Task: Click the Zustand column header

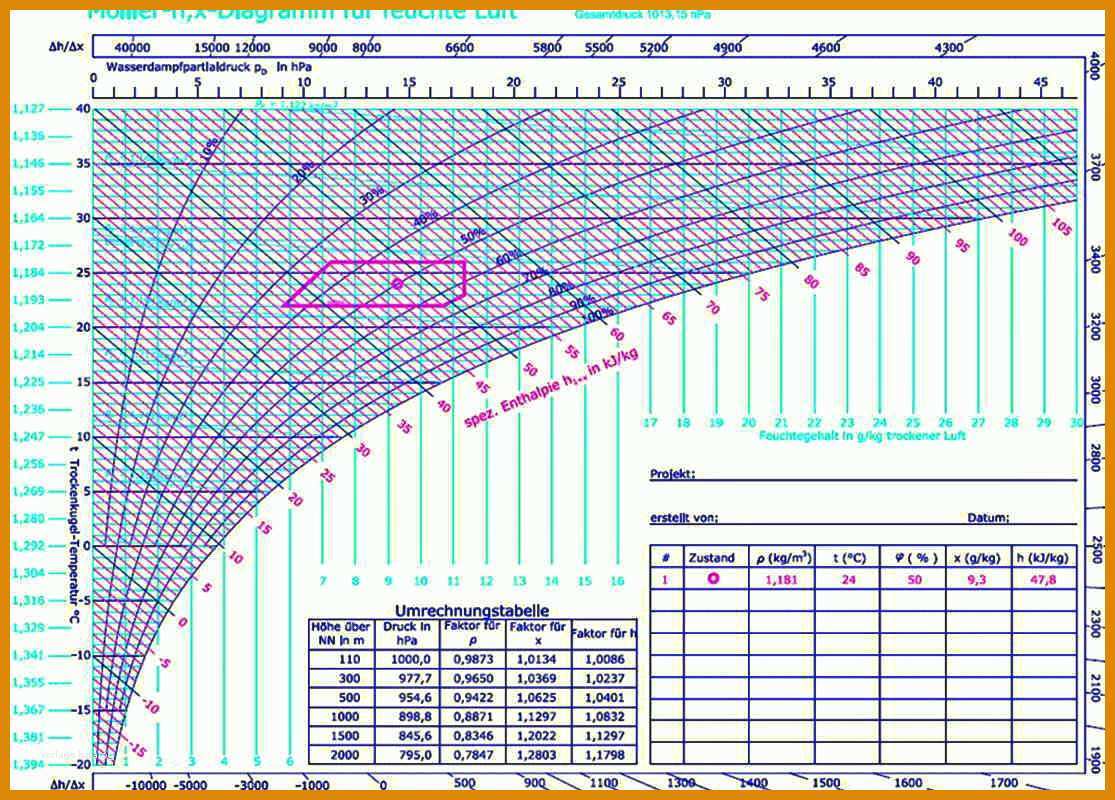Action: point(711,558)
